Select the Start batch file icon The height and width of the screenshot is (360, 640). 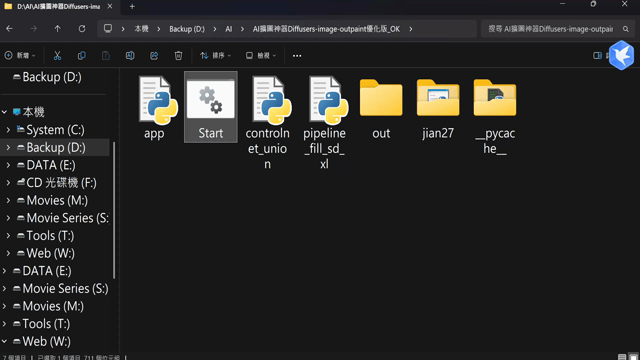(x=211, y=107)
